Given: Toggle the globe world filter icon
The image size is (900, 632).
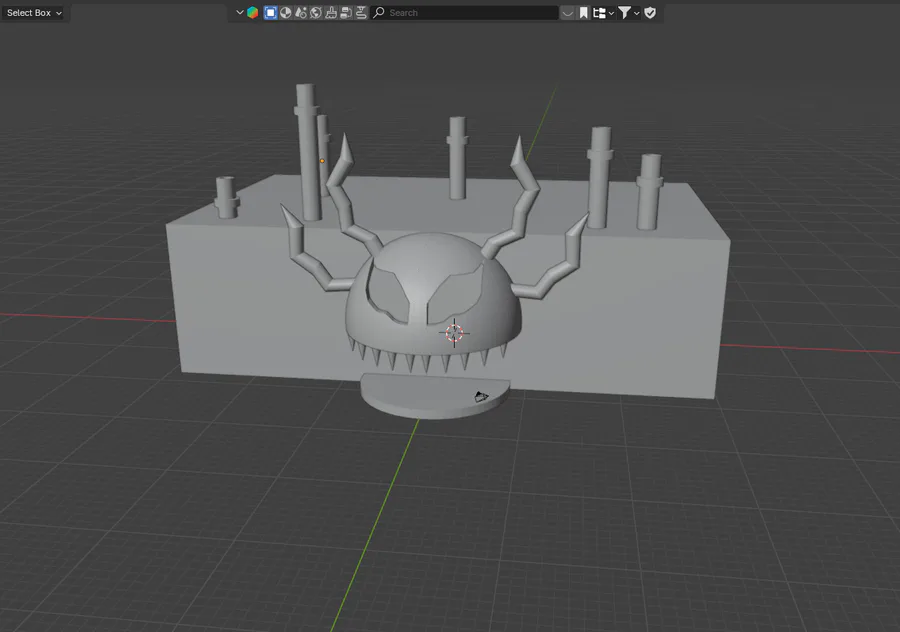Looking at the screenshot, I should [x=316, y=13].
